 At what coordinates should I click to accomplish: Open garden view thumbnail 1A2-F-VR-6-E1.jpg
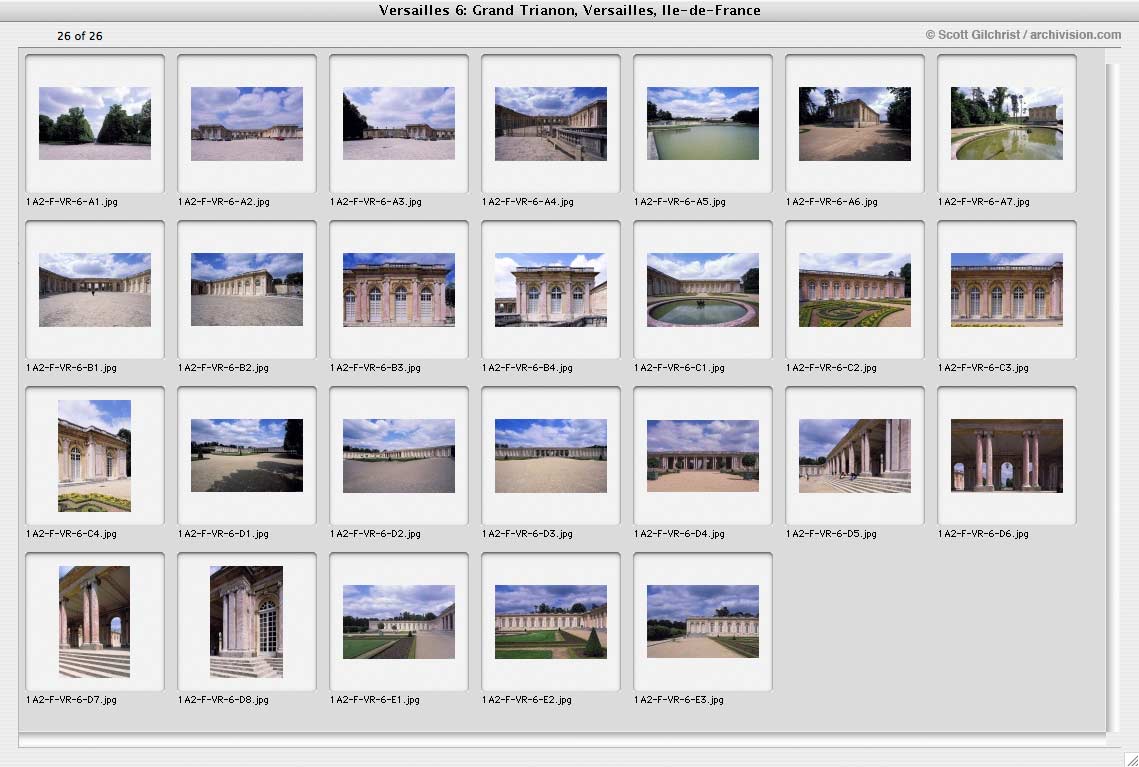point(399,622)
